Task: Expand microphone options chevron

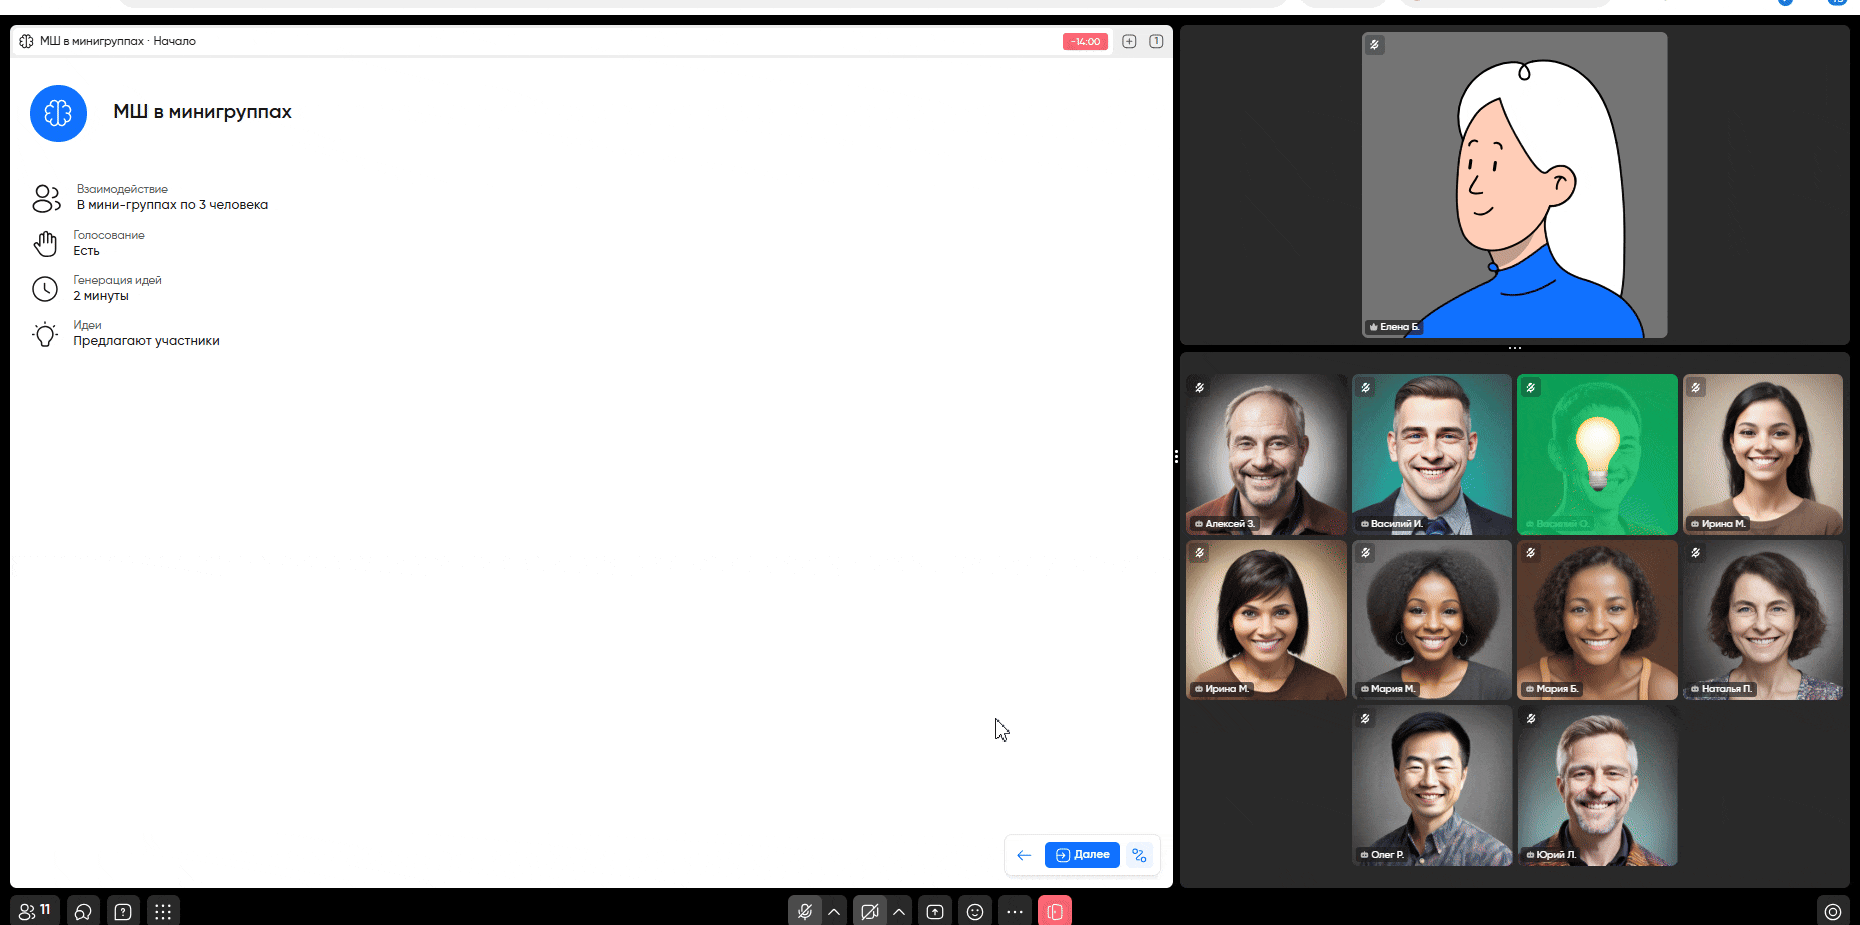Action: coord(834,911)
